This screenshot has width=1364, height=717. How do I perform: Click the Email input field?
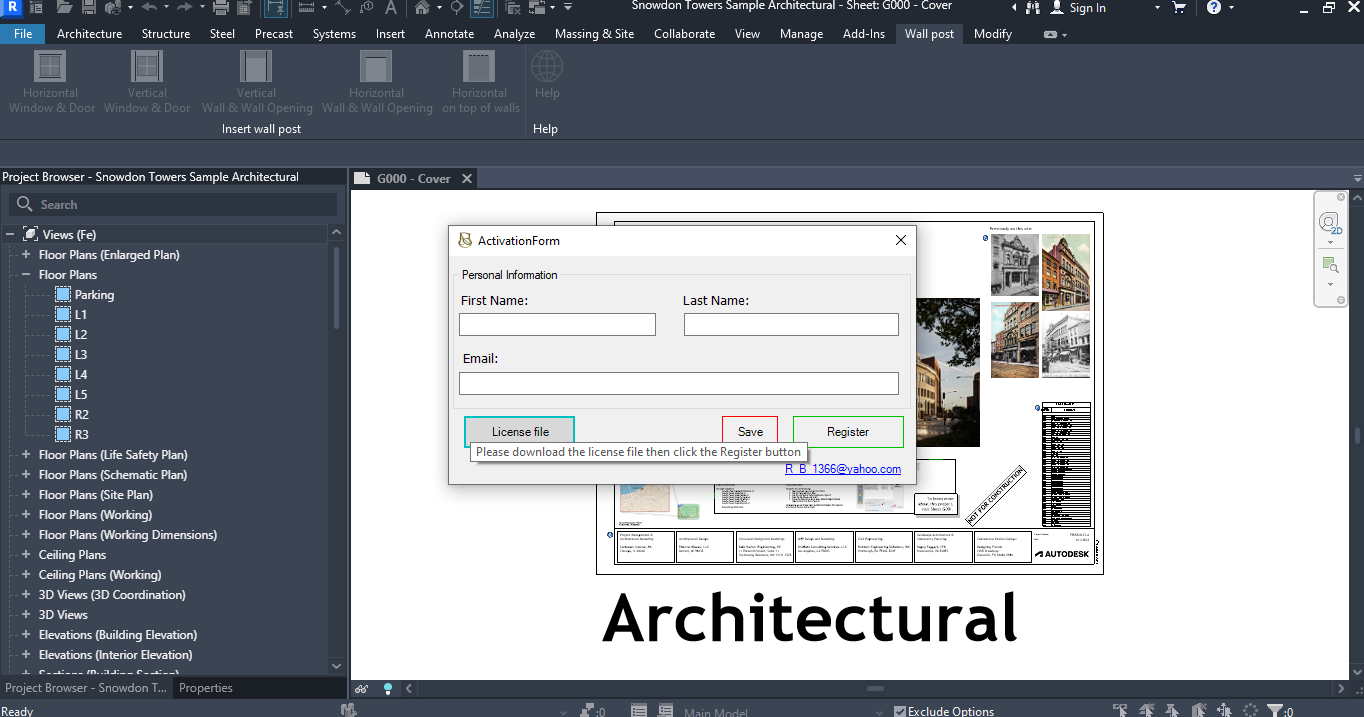coord(678,384)
